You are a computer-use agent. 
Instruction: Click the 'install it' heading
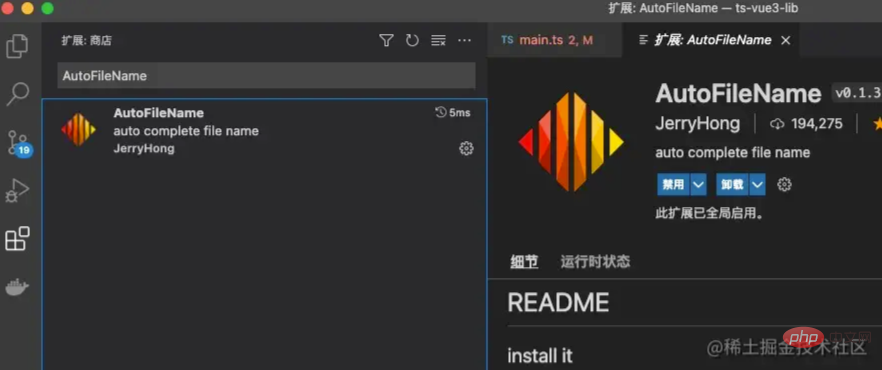click(540, 355)
